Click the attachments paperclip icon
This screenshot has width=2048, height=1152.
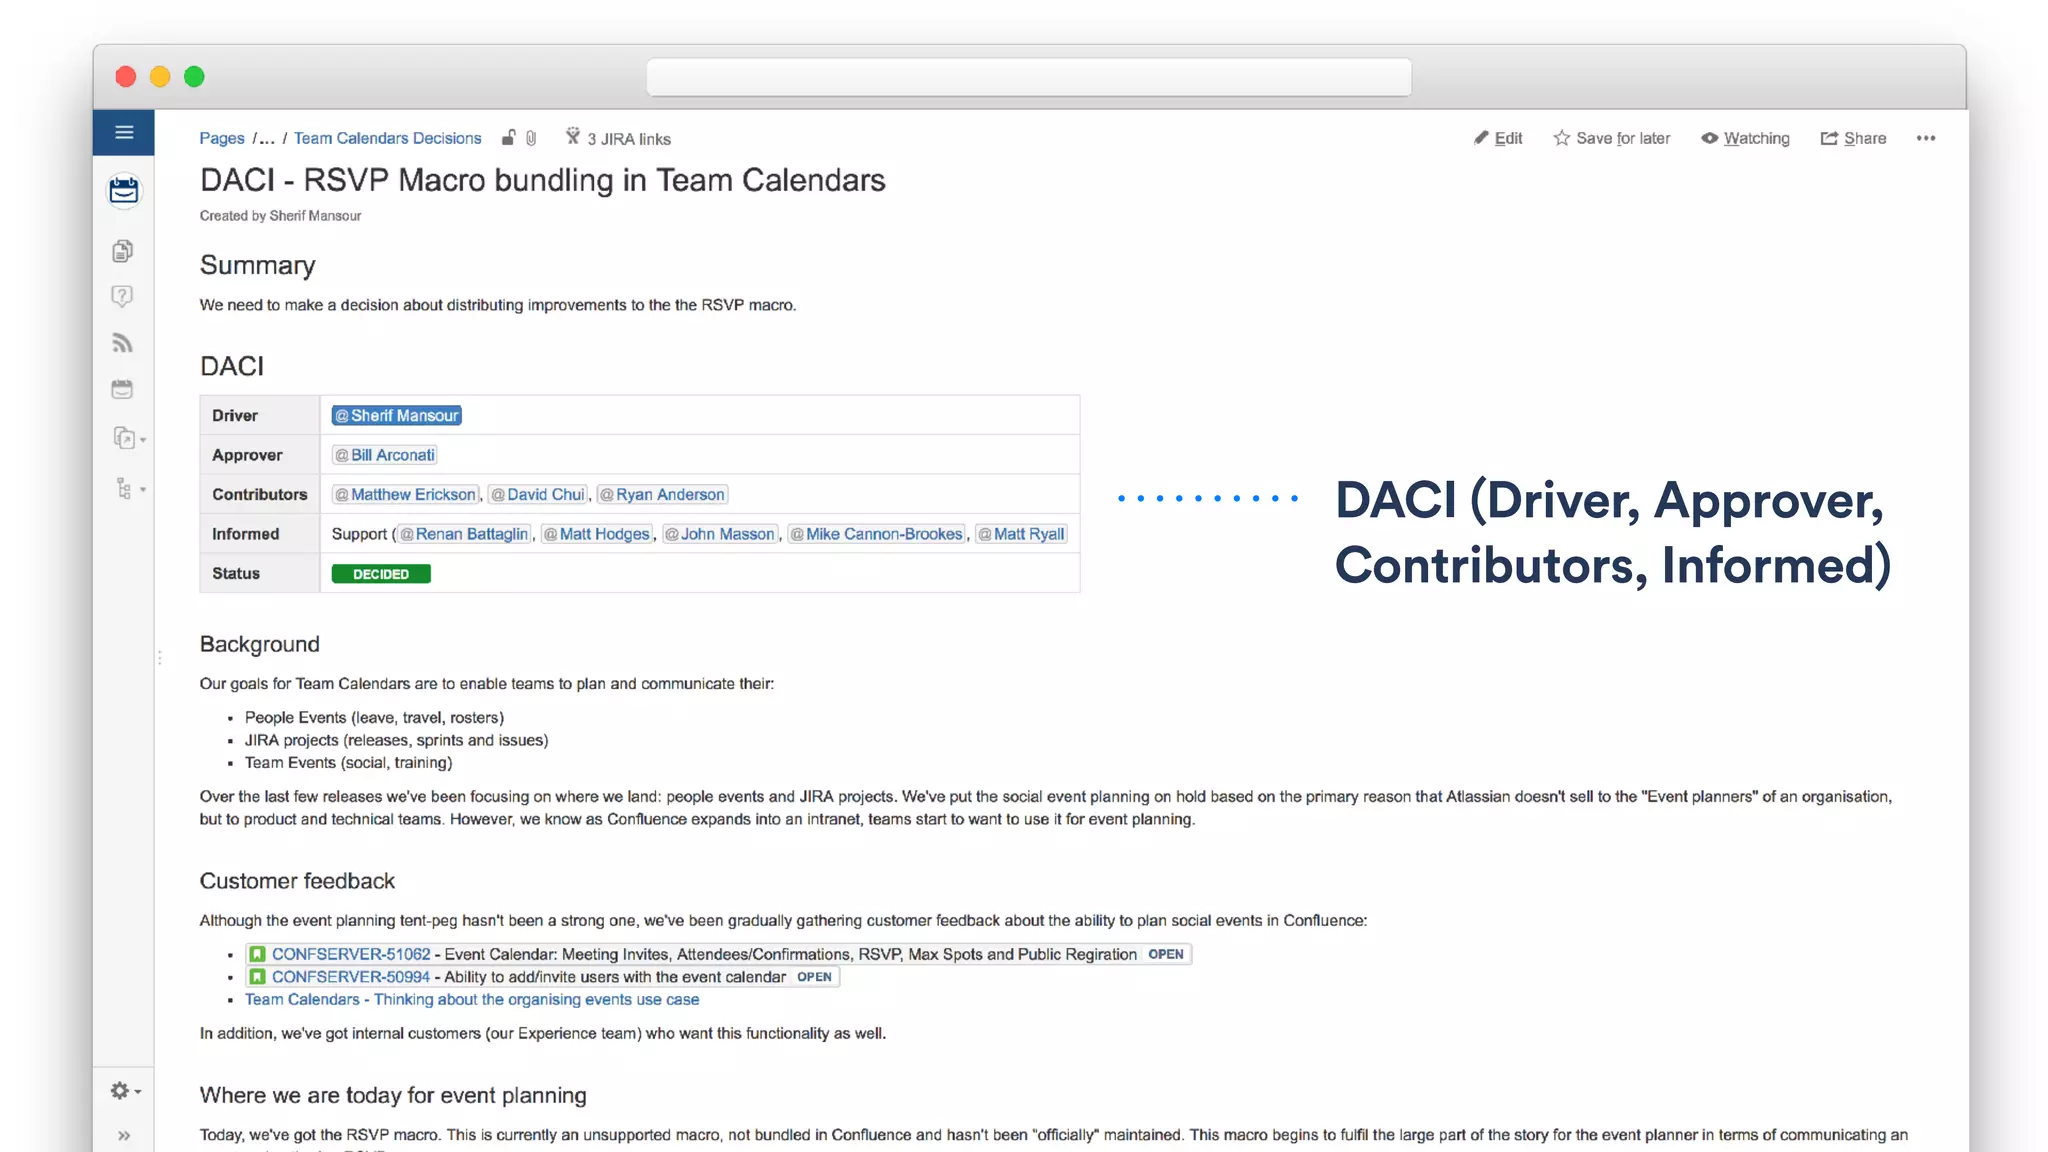[531, 138]
